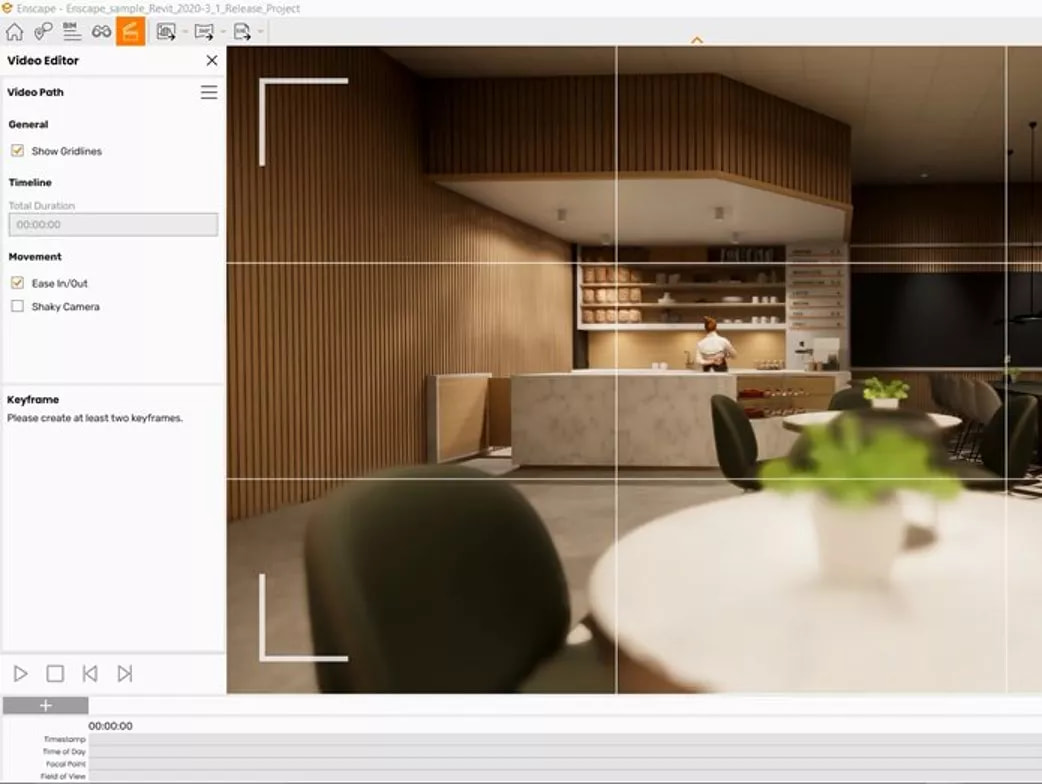Toggle the orange Video Editor clapperboard icon

(x=130, y=31)
